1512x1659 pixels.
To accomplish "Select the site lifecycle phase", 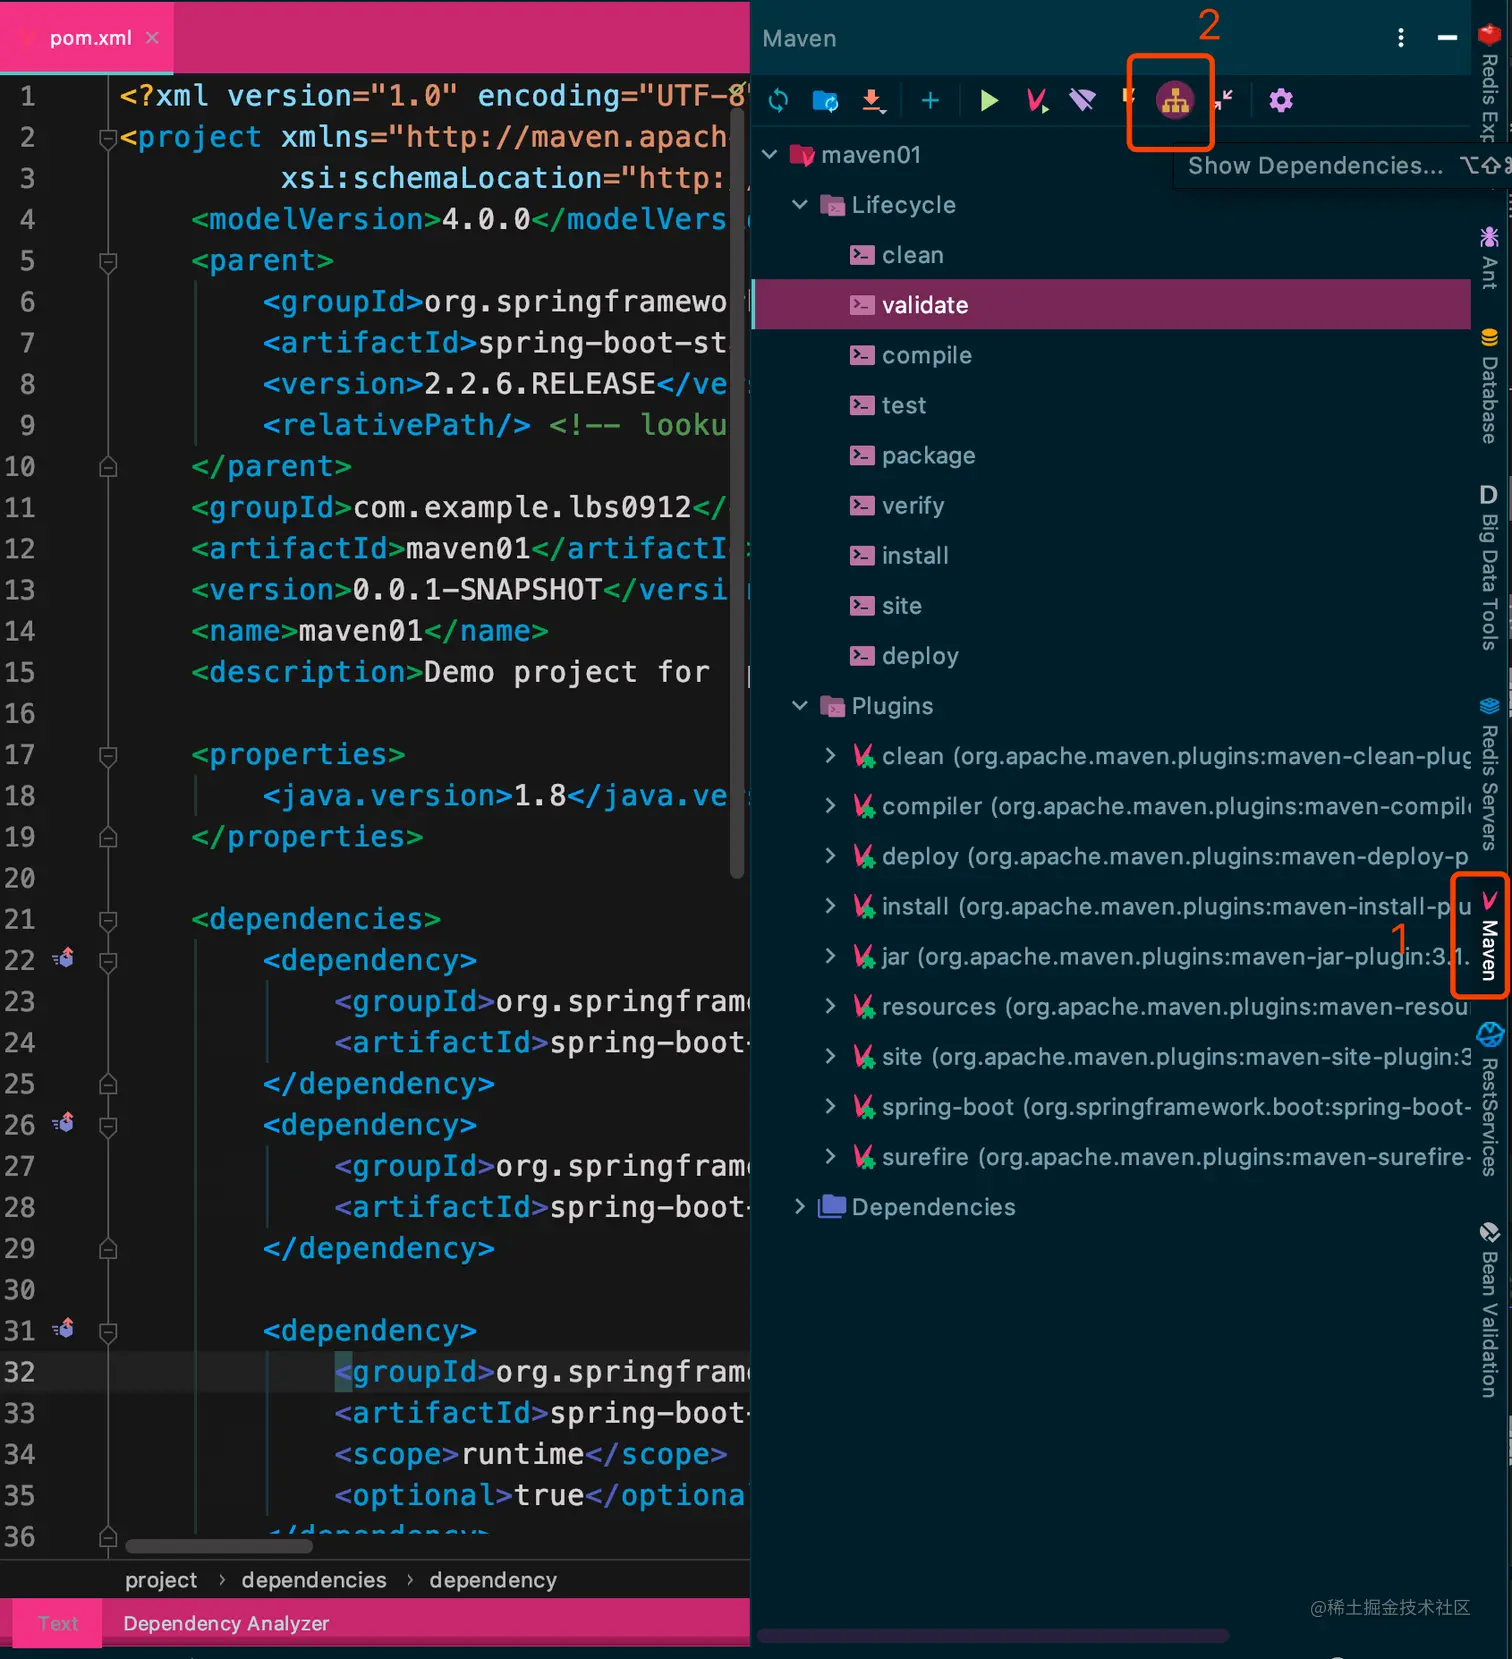I will click(x=1111, y=605).
